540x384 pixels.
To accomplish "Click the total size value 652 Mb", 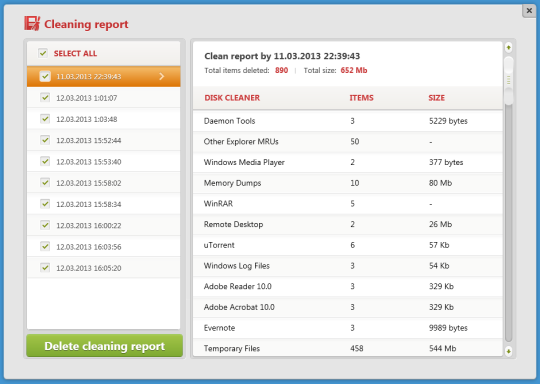I will [x=354, y=70].
